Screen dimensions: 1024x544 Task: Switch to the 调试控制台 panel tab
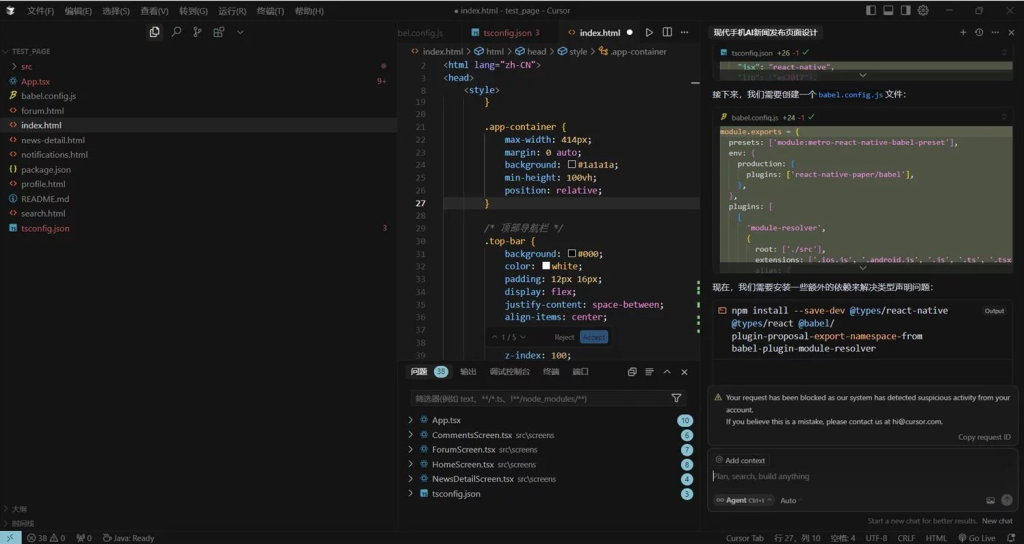(509, 372)
